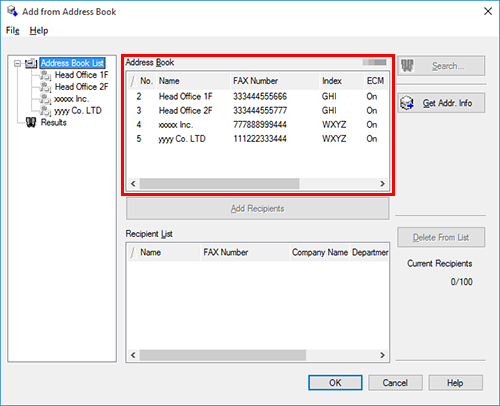Click the Head Office 1F tree icon
Screen dimensions: 500x406
[x=45, y=75]
